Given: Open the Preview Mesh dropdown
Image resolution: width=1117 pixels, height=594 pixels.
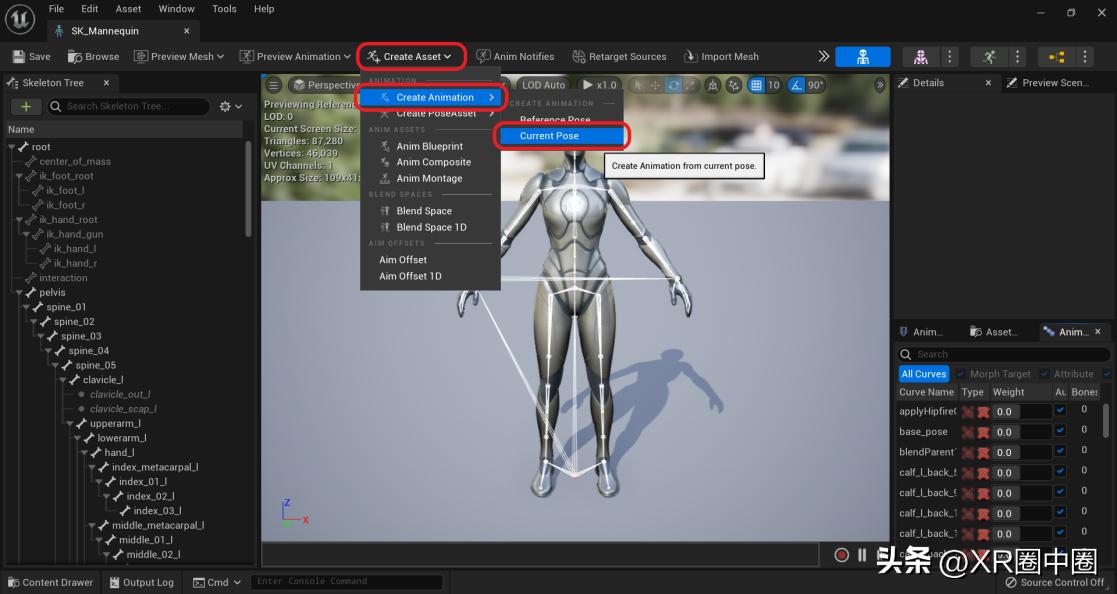Looking at the screenshot, I should click(179, 57).
